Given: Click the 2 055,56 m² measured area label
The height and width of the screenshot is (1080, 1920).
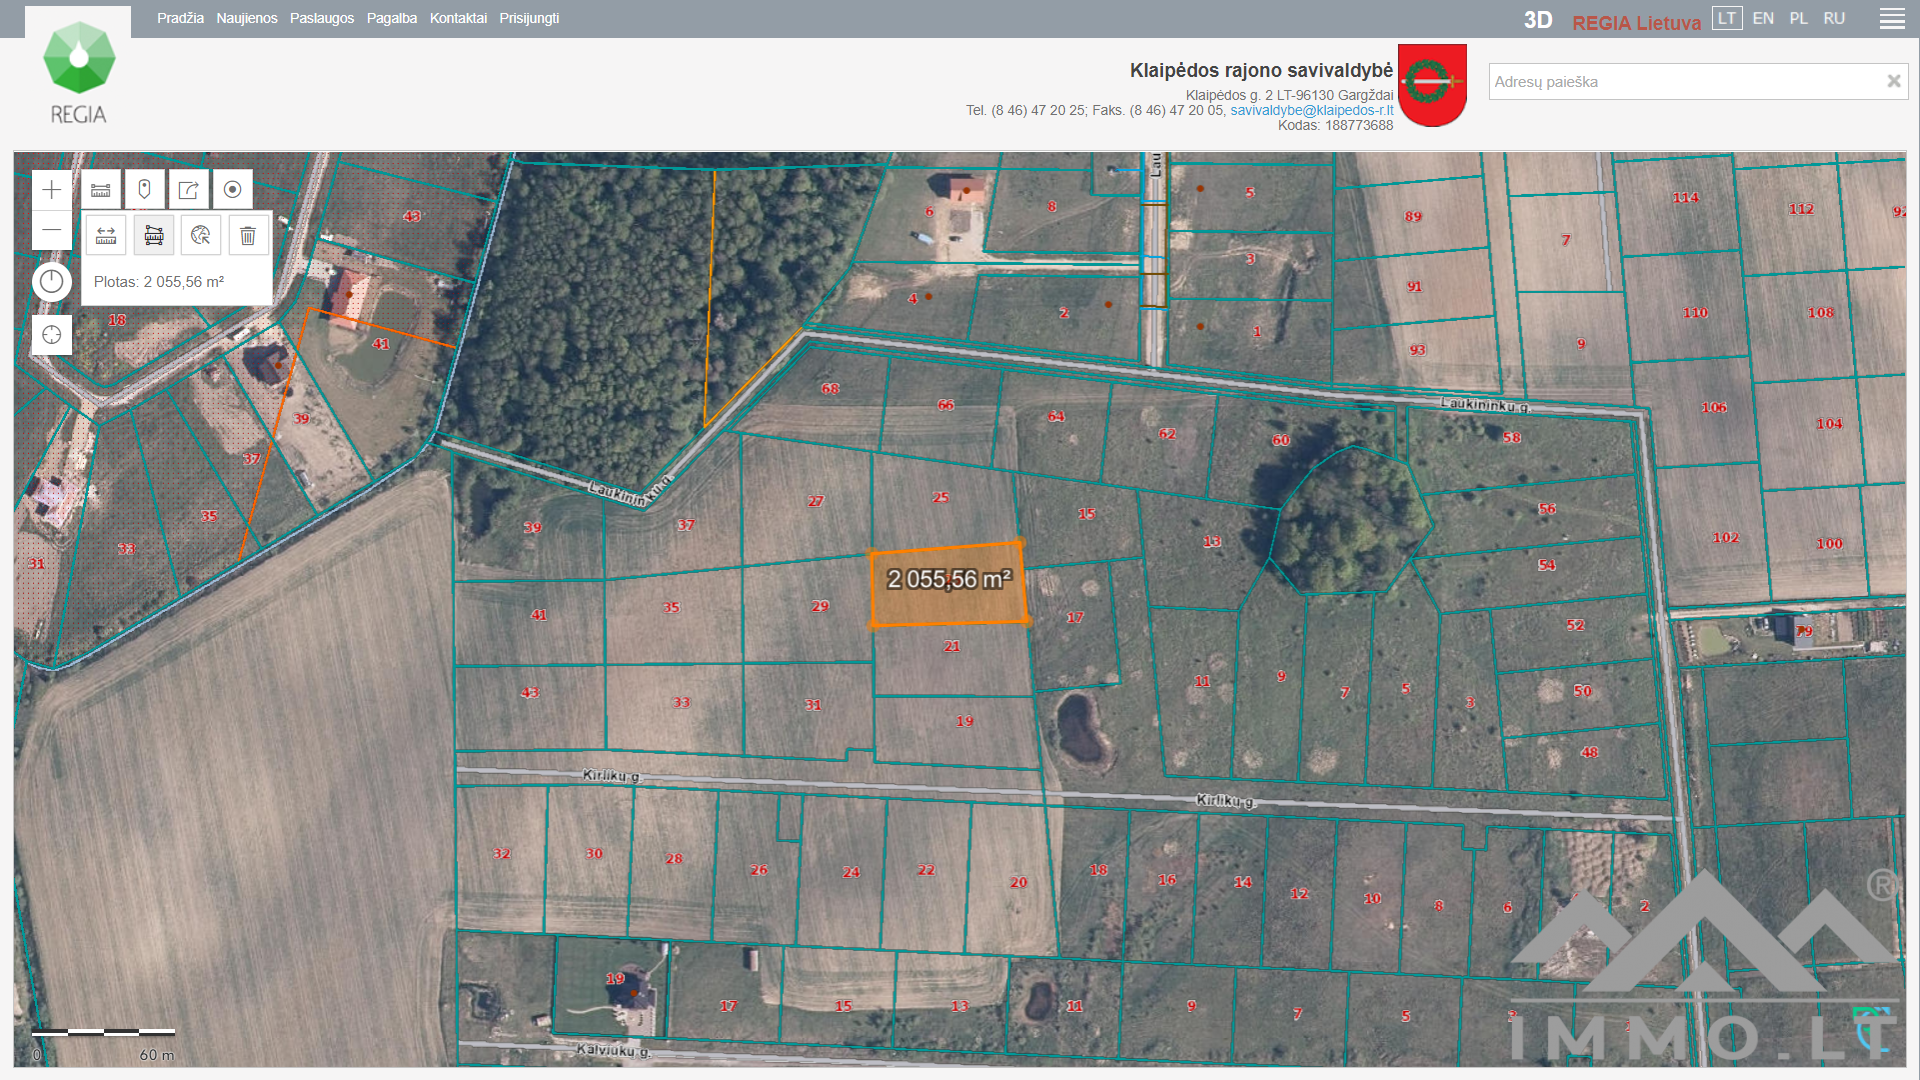Looking at the screenshot, I should [949, 579].
